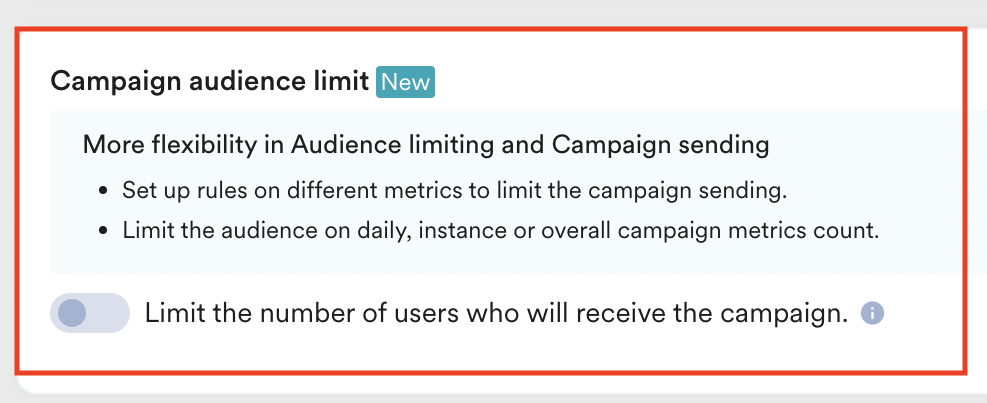The height and width of the screenshot is (403, 987).
Task: Click the second bullet point dot
Action: pos(103,231)
